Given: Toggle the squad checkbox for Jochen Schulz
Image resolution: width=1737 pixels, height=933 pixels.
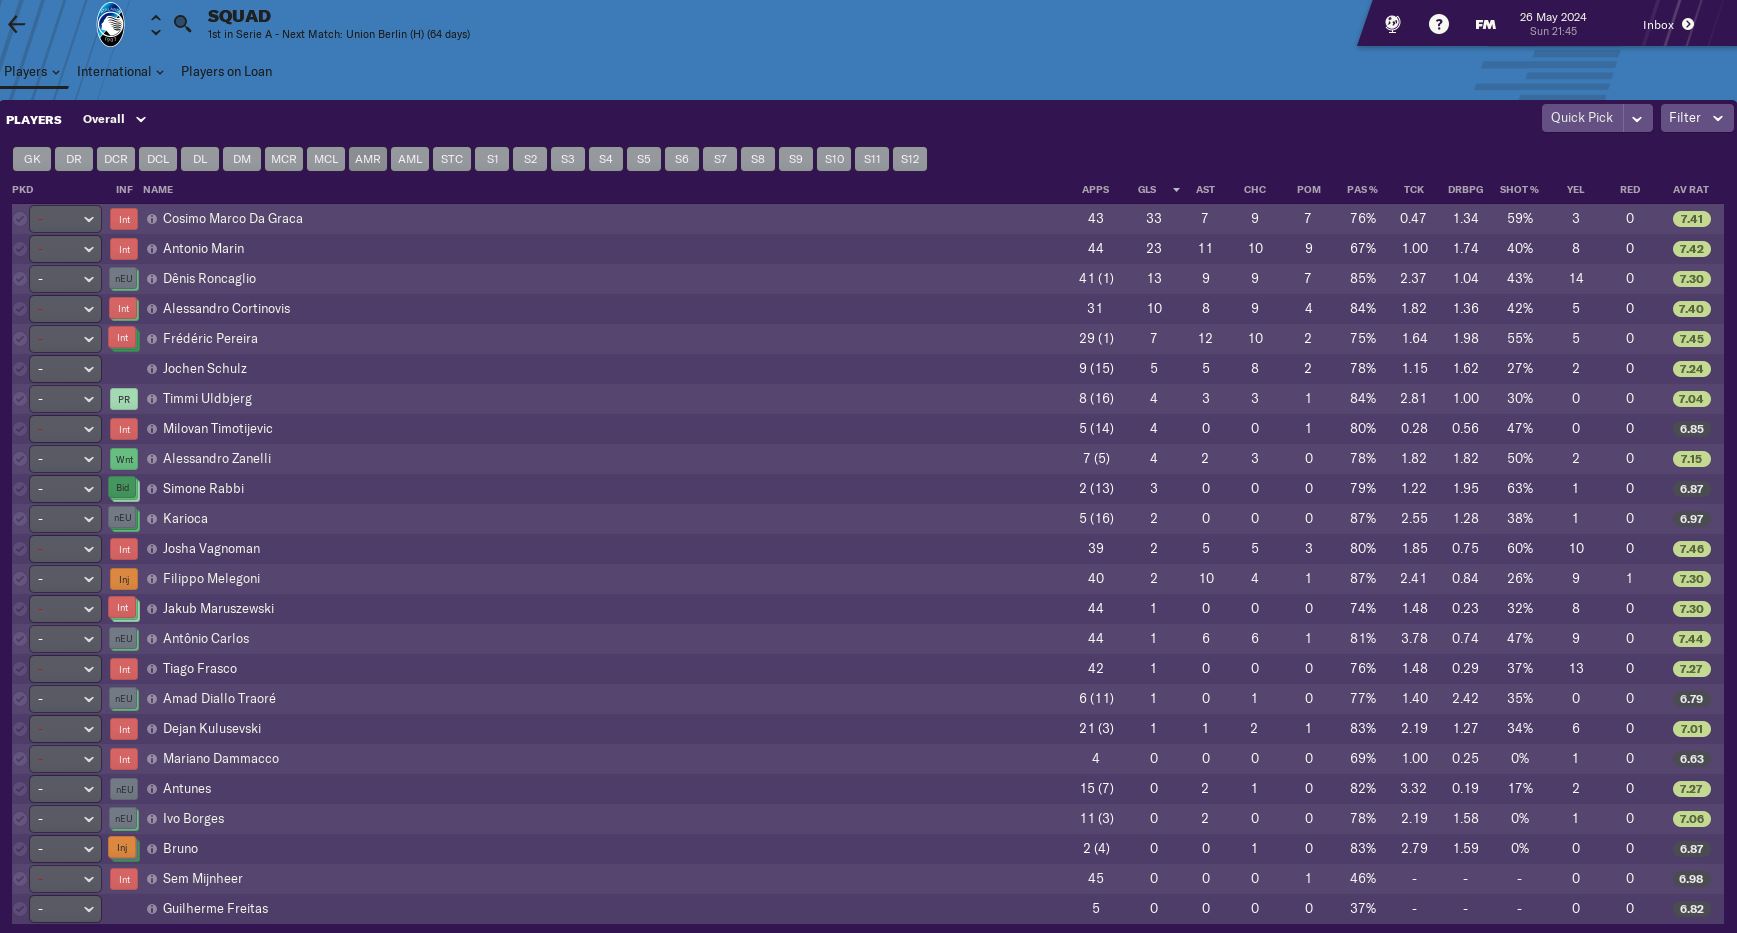Looking at the screenshot, I should point(20,369).
